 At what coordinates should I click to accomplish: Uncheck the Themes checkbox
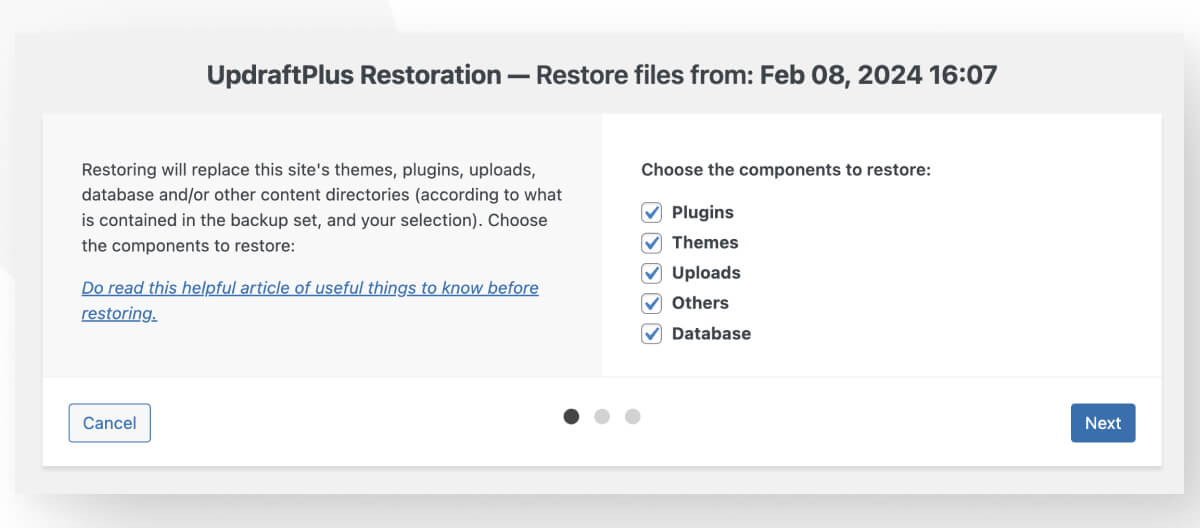pos(652,242)
